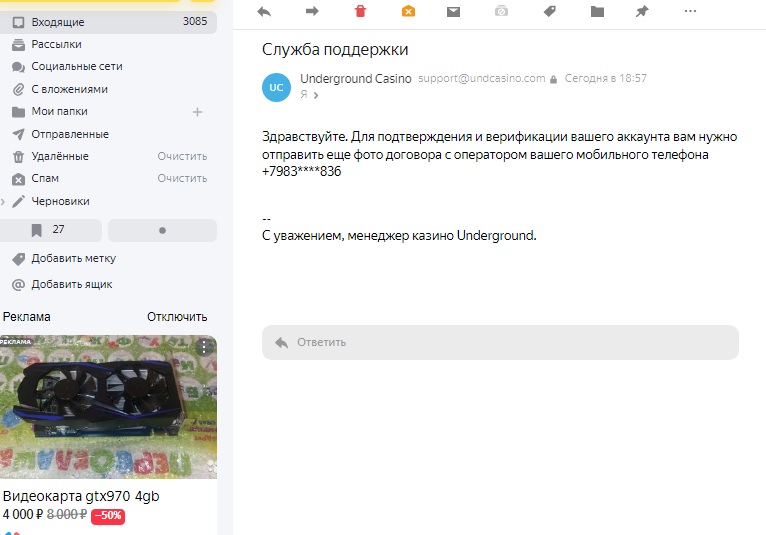
Task: Click the UC sender avatar
Action: [277, 87]
